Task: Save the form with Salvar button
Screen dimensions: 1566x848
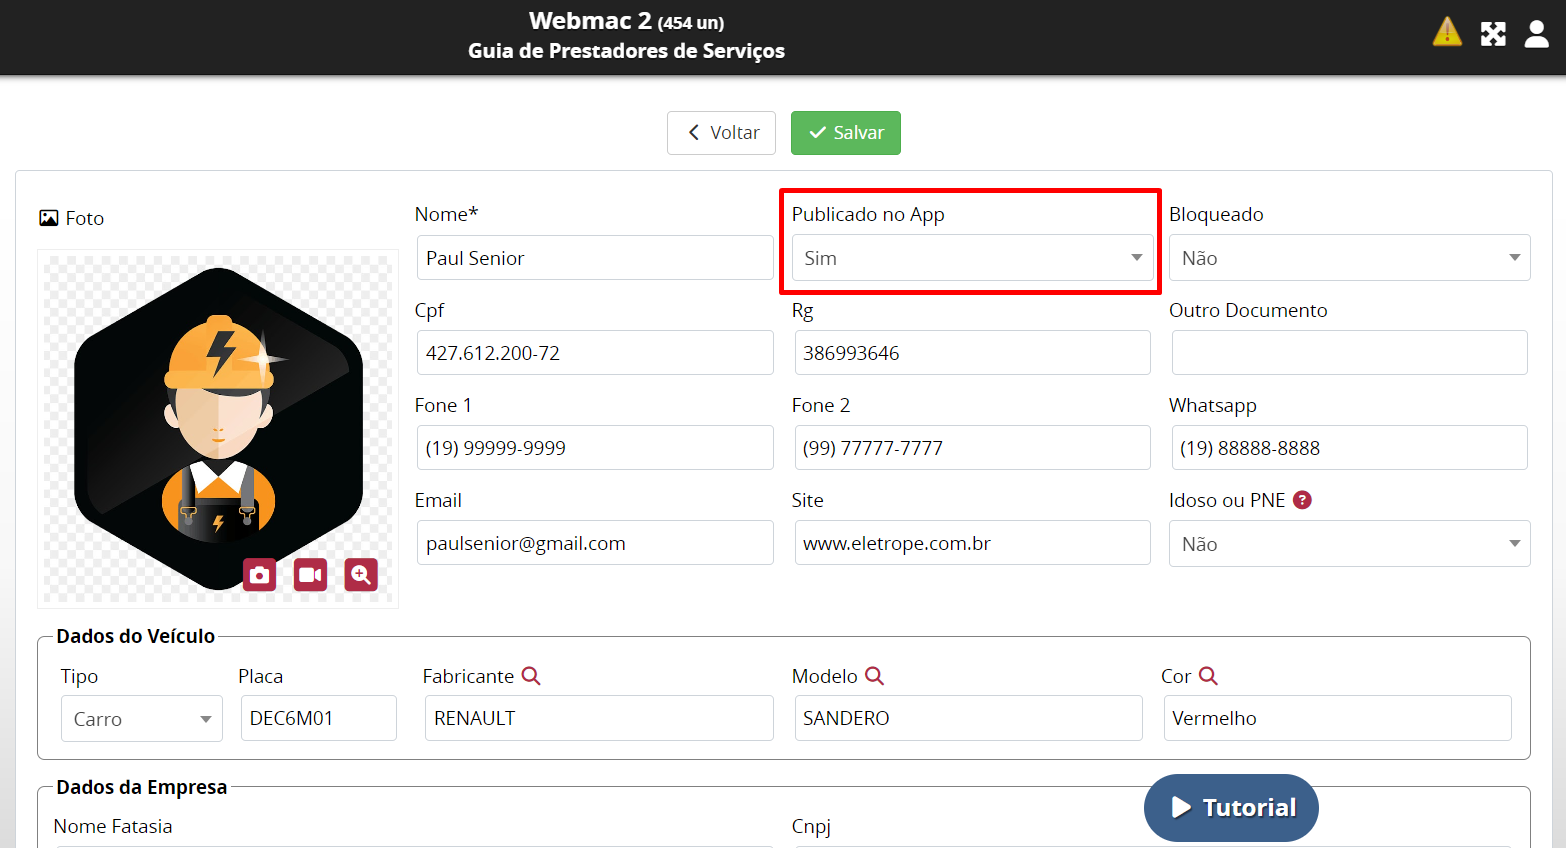Action: (x=845, y=133)
